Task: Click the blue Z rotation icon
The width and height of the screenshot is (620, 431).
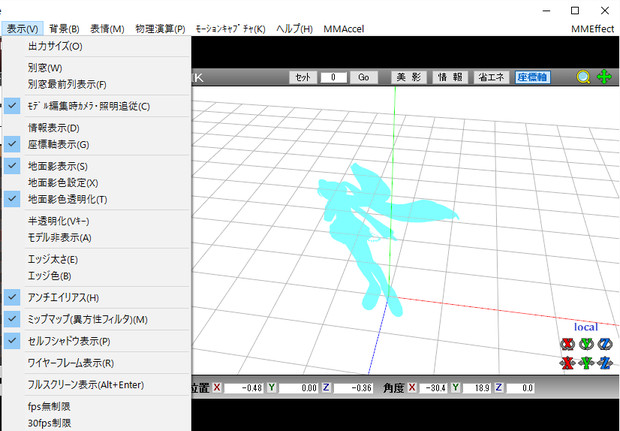Action: click(x=605, y=344)
